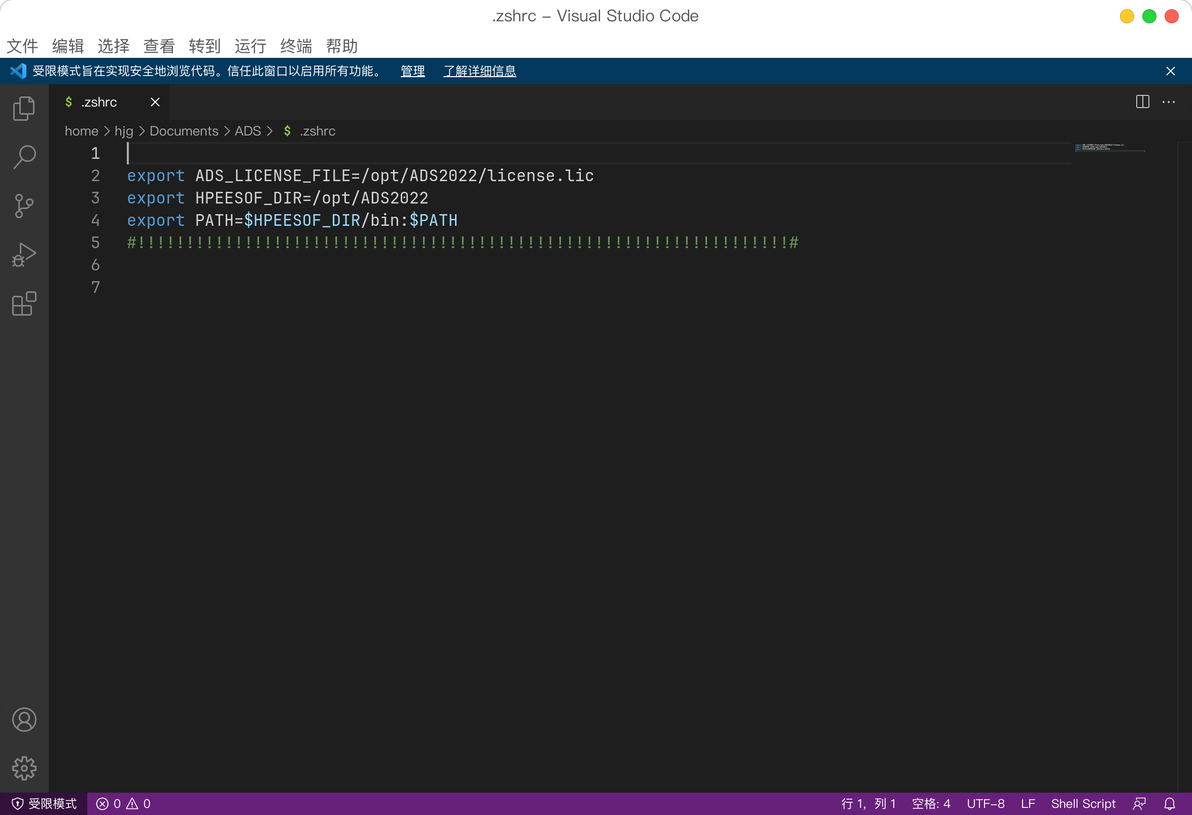The width and height of the screenshot is (1192, 815).
Task: Open the Source Control view
Action: tap(24, 206)
